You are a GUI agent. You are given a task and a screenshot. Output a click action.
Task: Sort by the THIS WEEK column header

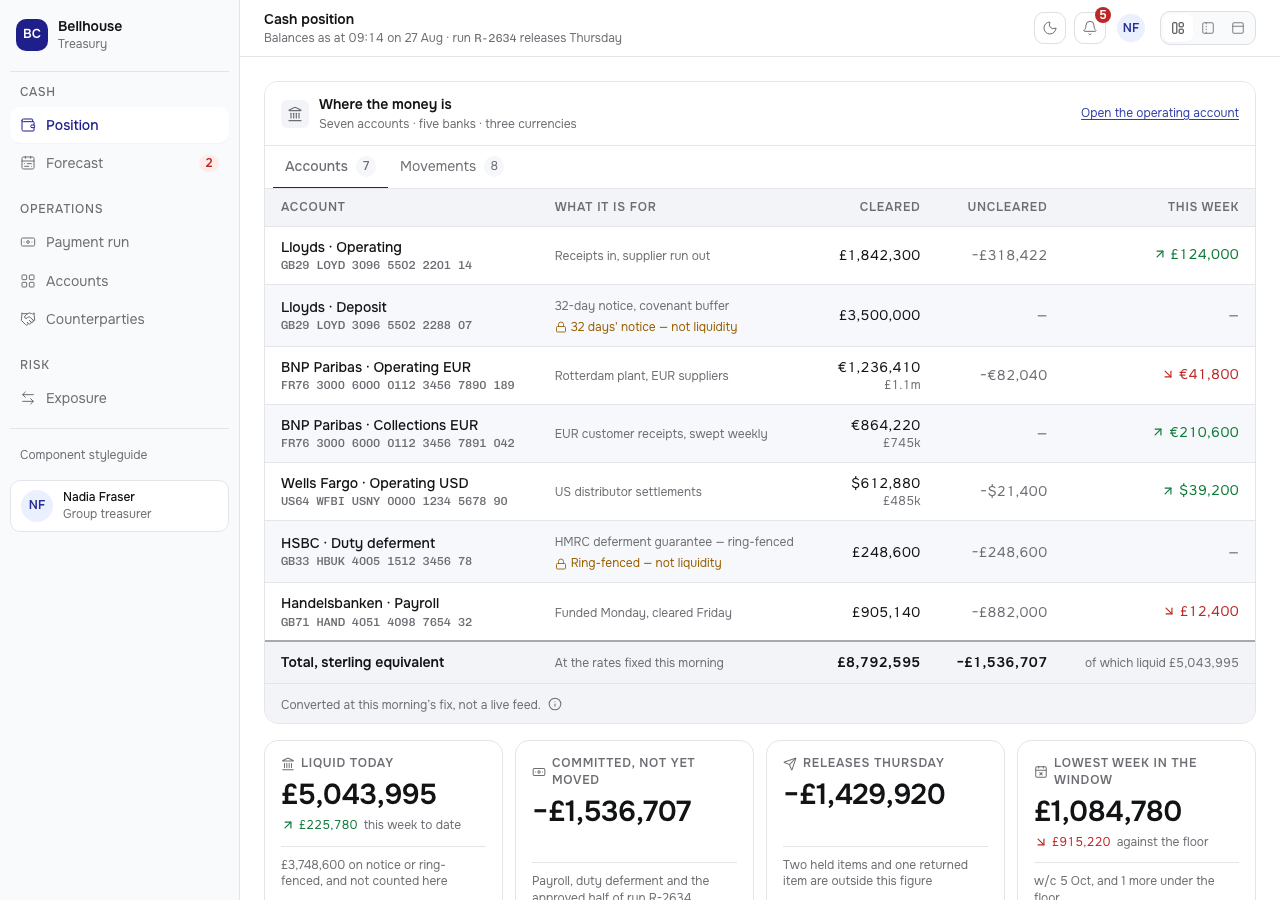[1203, 207]
